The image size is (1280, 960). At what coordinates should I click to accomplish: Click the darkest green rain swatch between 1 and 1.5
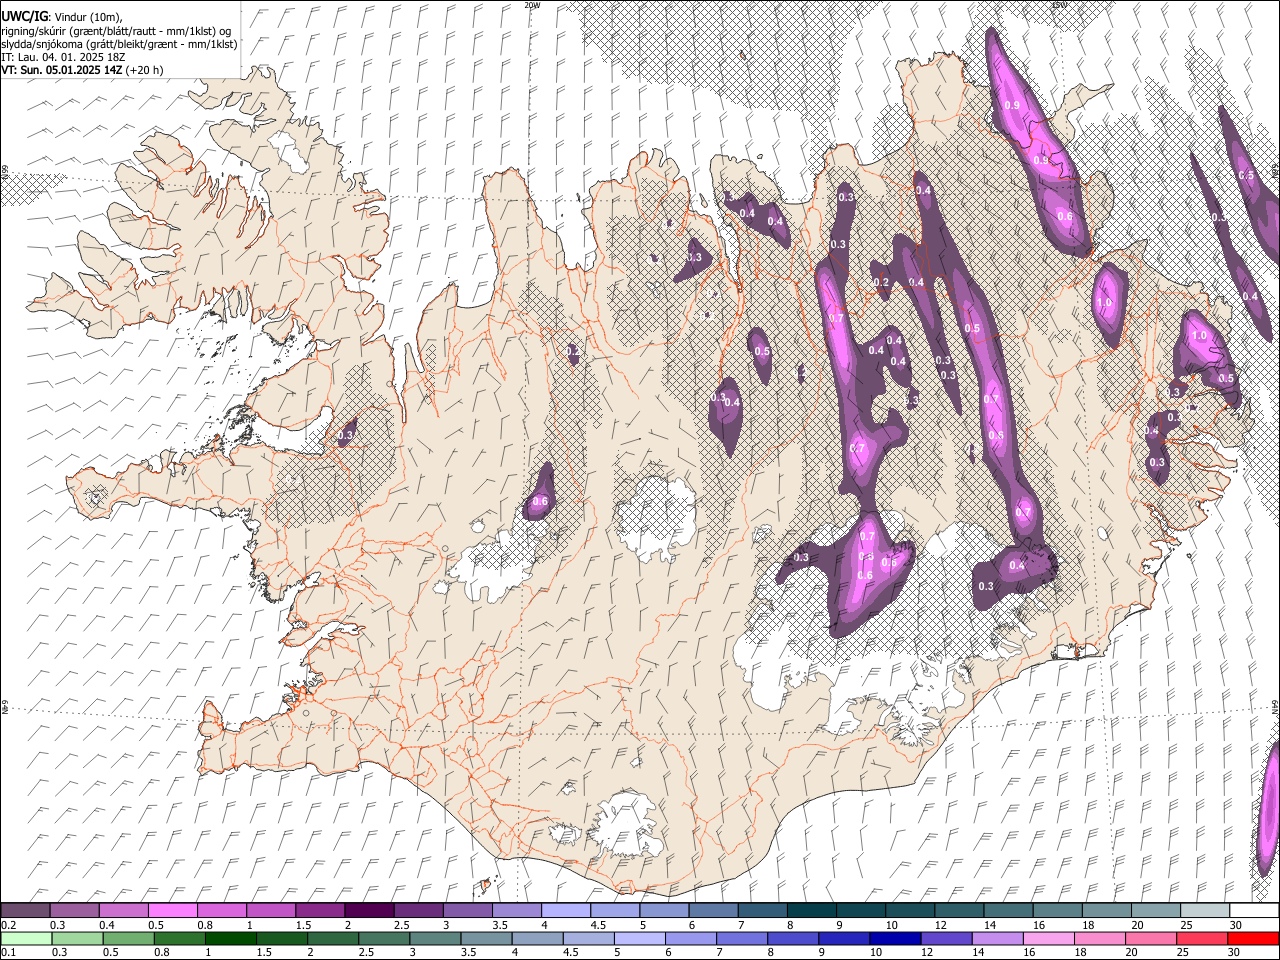coord(230,939)
